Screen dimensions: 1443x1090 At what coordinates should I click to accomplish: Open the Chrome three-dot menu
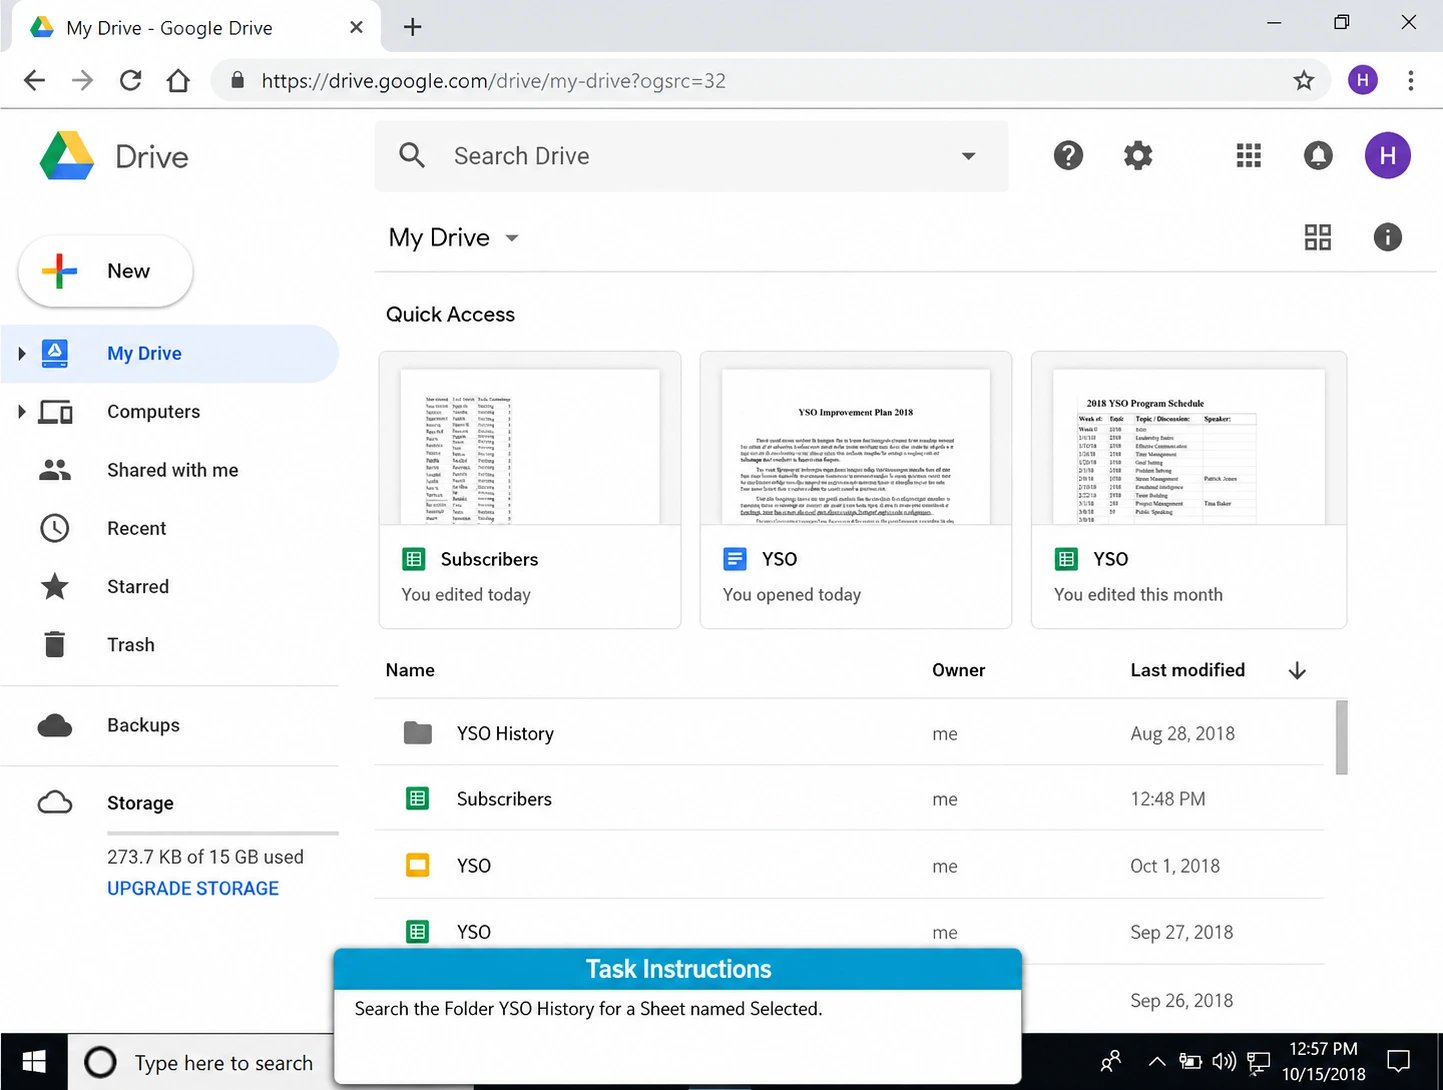1410,80
